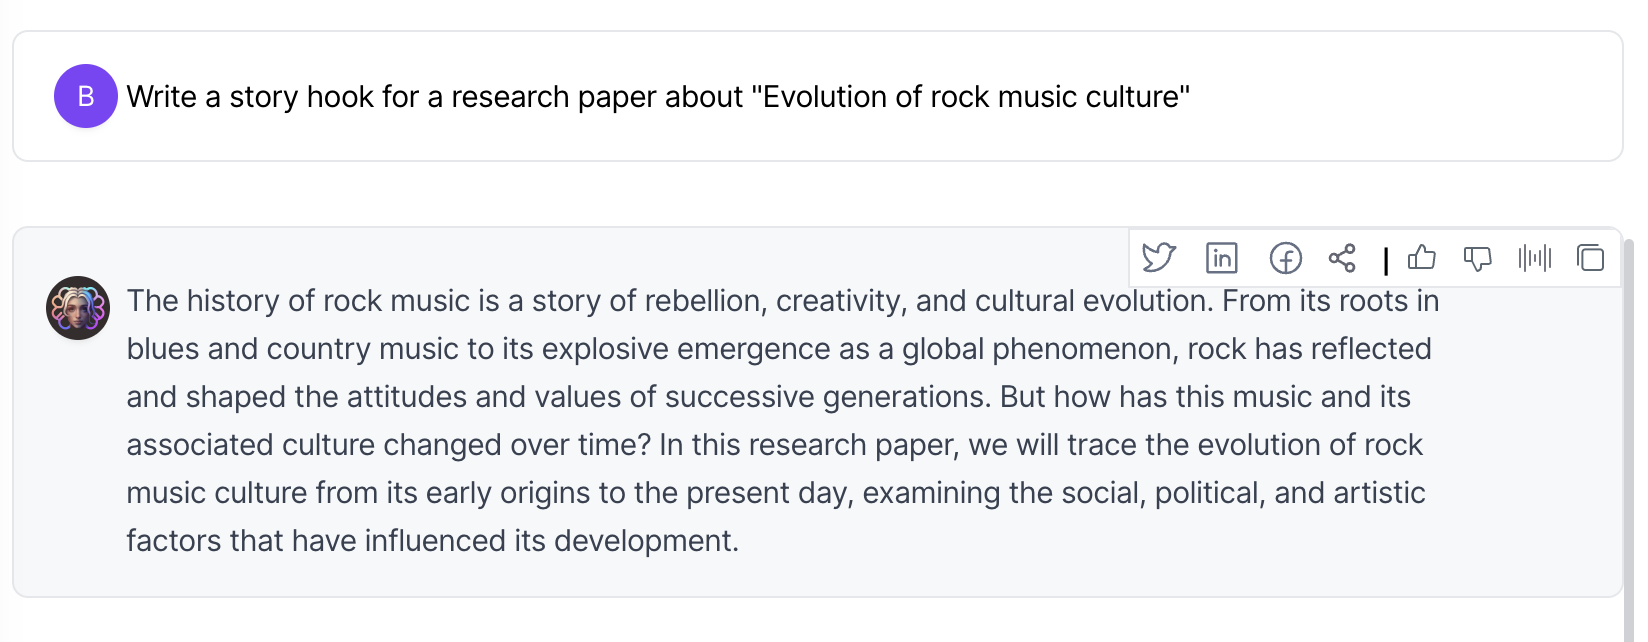Viewport: 1648px width, 642px height.
Task: Share the response on Facebook
Action: [1285, 258]
